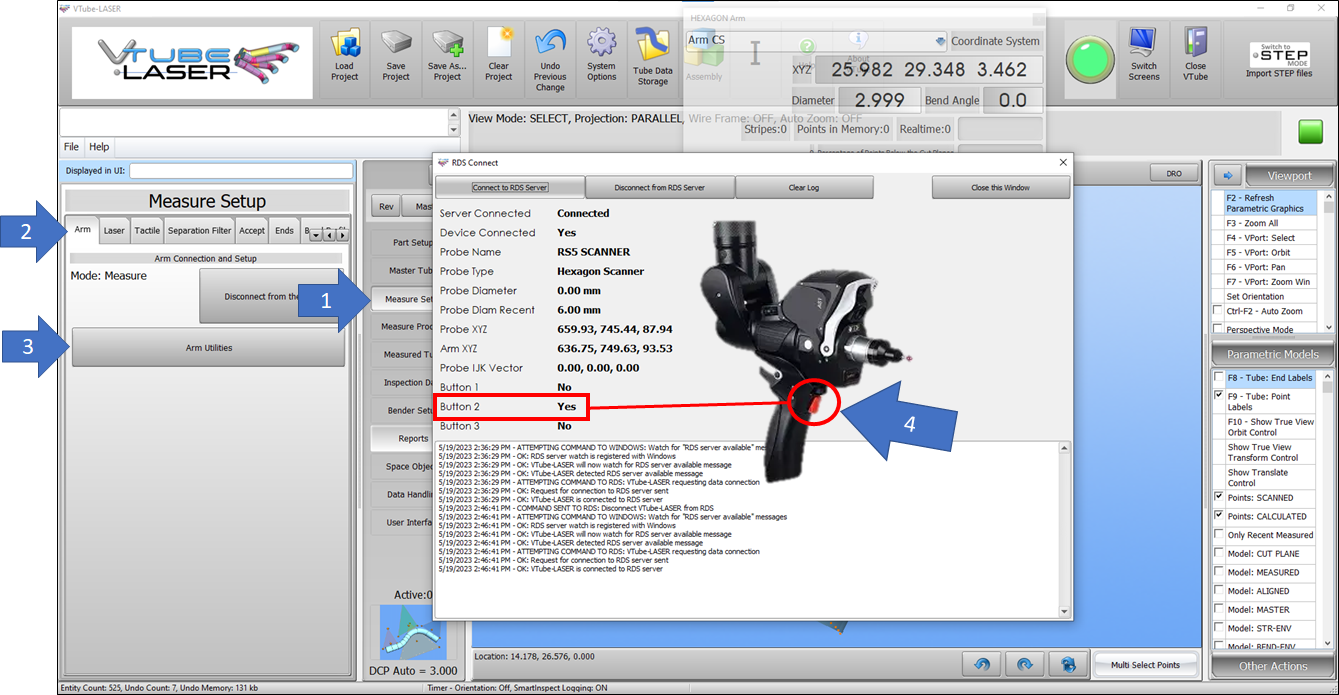Screen dimensions: 1339x695
Task: Open the Arm CS coordinate system dropdown
Action: [941, 41]
